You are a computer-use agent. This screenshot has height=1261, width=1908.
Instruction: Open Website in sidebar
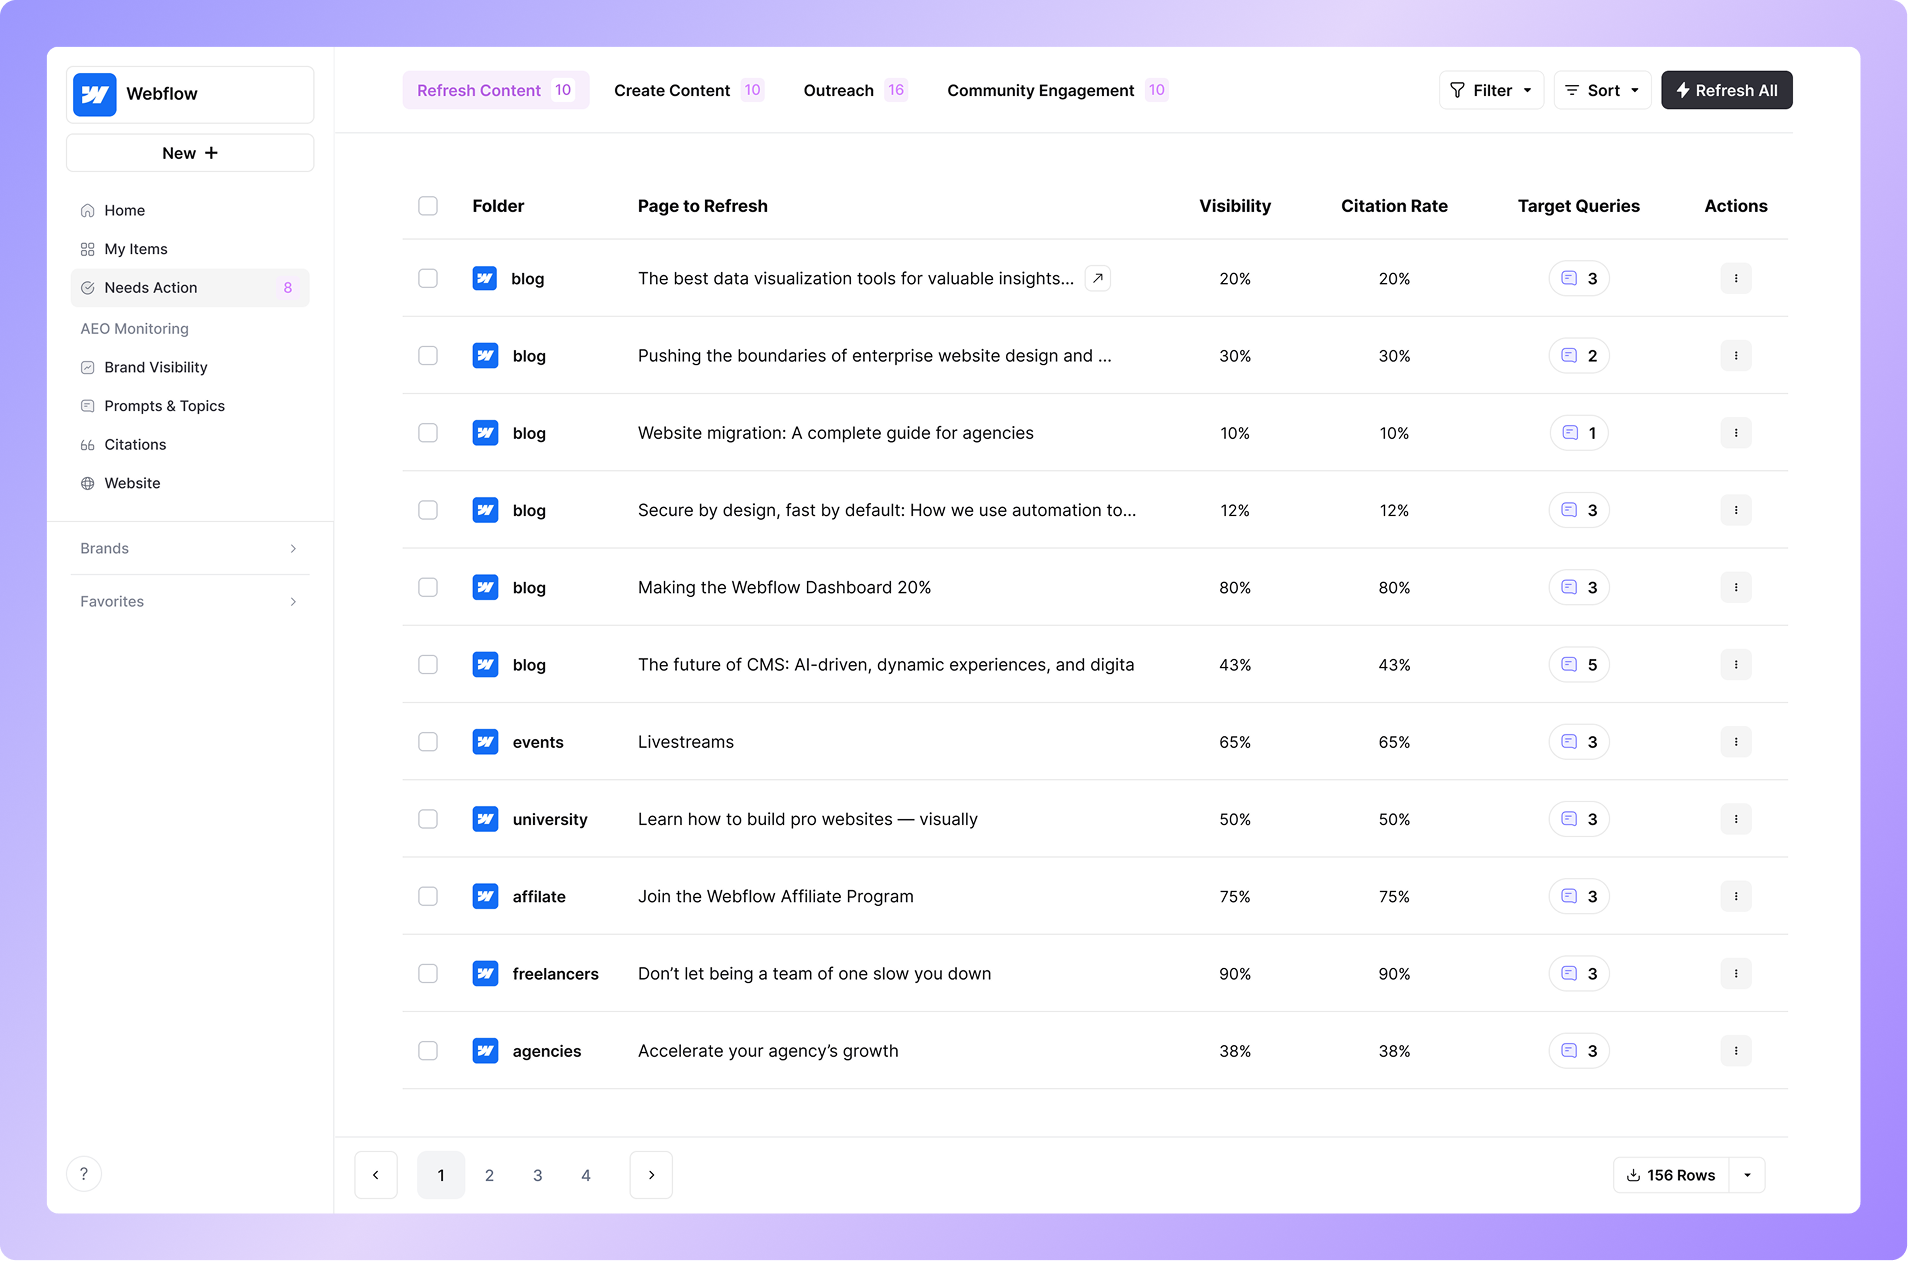coord(190,483)
